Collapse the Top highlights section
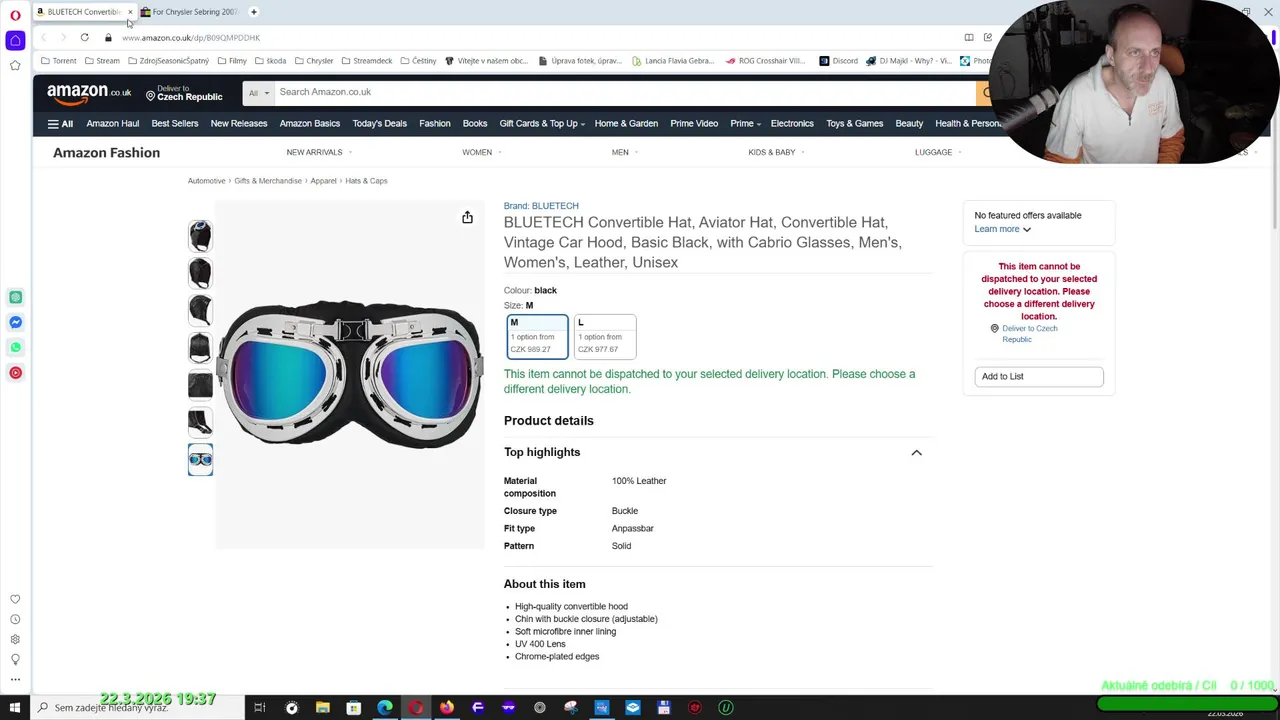 click(x=916, y=452)
